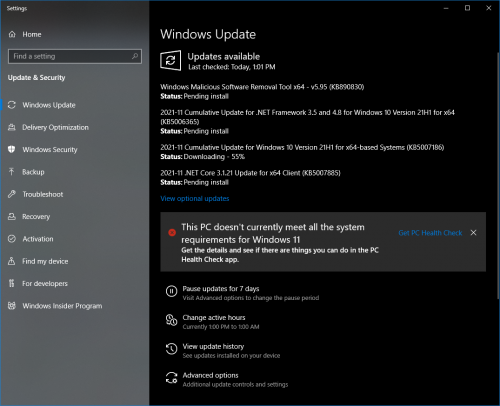Dismiss the Windows 11 requirements banner

coord(473,233)
